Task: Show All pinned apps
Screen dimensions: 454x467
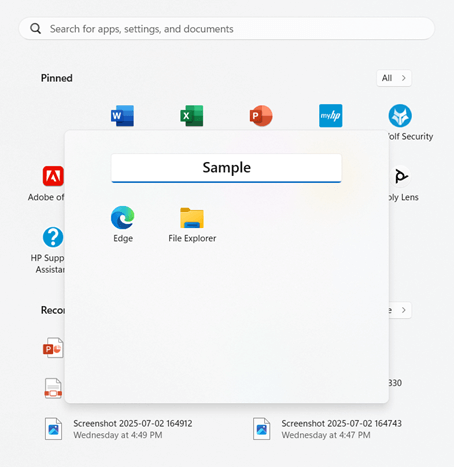Action: (394, 78)
